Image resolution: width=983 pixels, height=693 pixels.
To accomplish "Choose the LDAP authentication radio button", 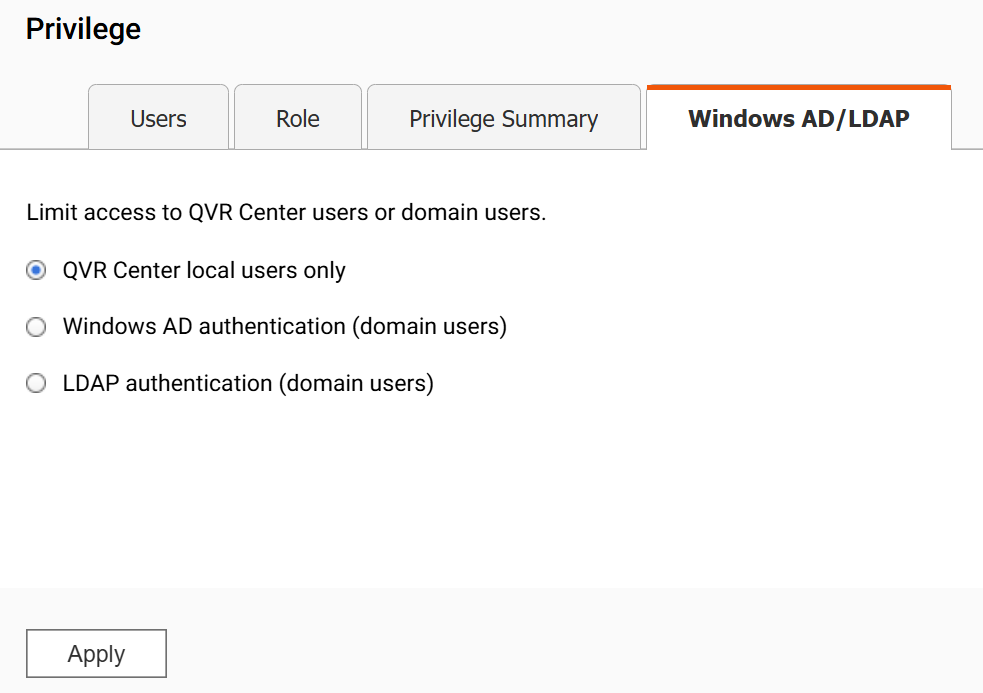I will pyautogui.click(x=36, y=384).
